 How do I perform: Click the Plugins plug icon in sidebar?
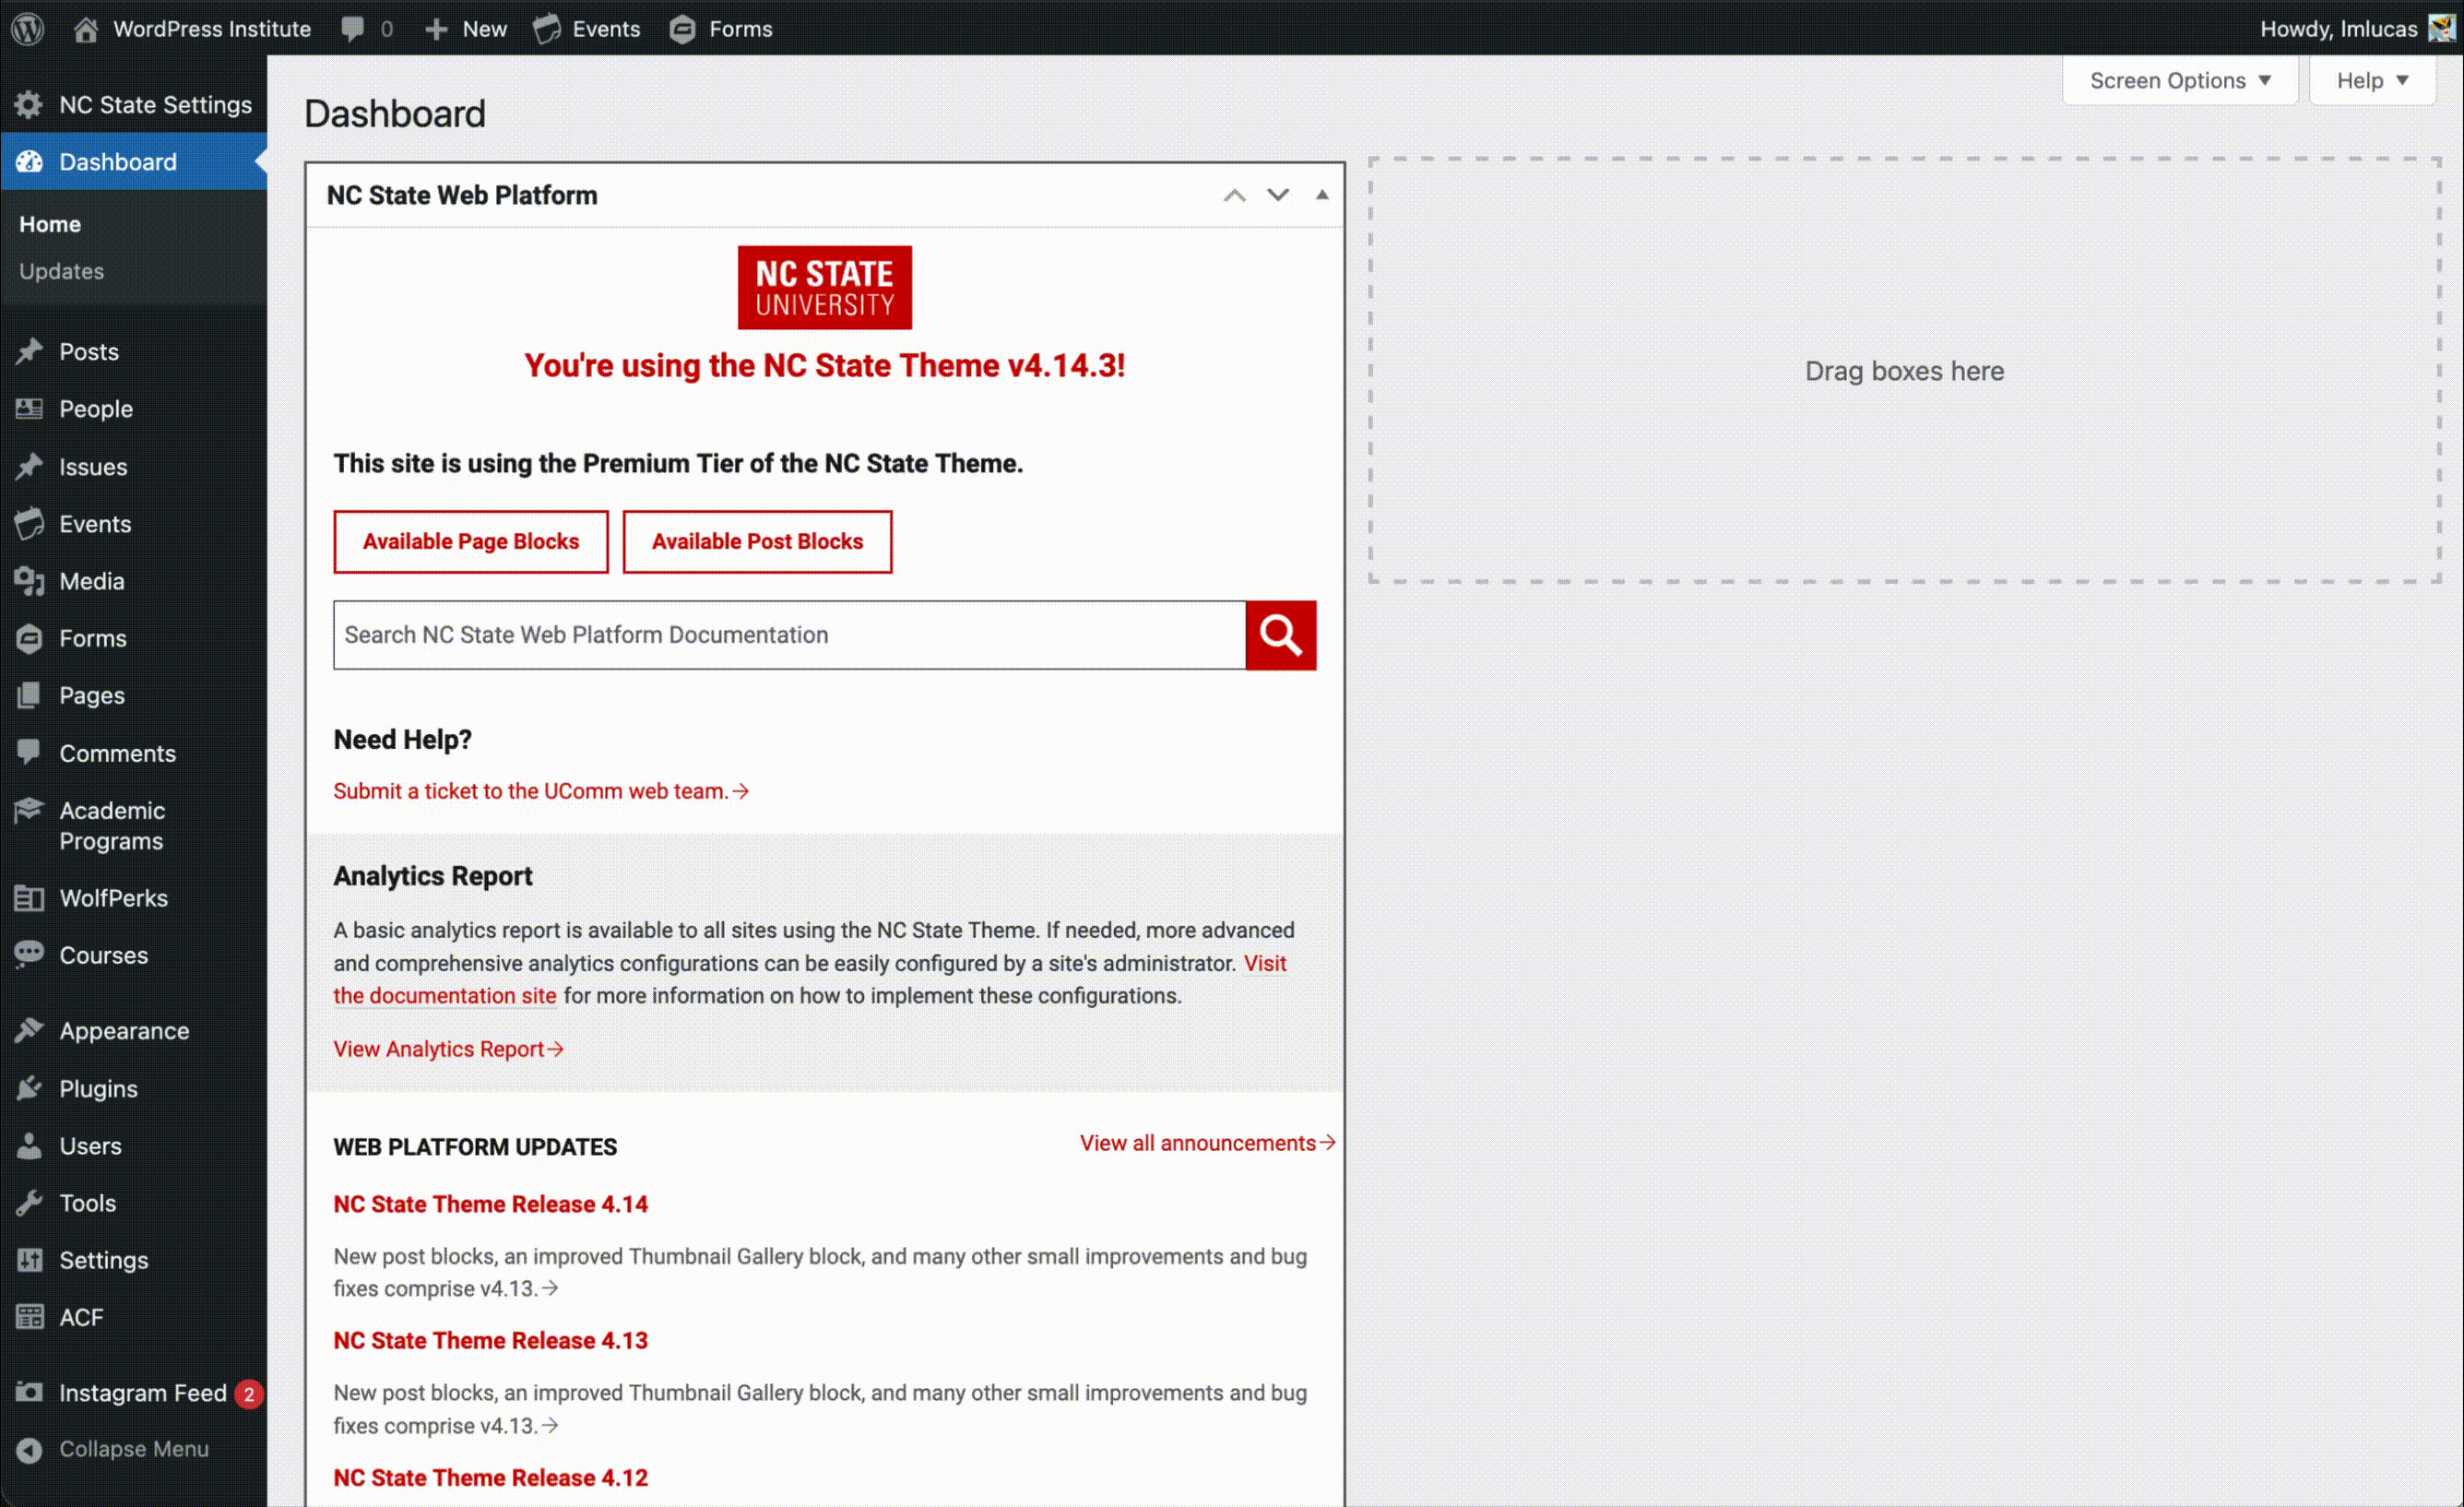[x=29, y=1088]
